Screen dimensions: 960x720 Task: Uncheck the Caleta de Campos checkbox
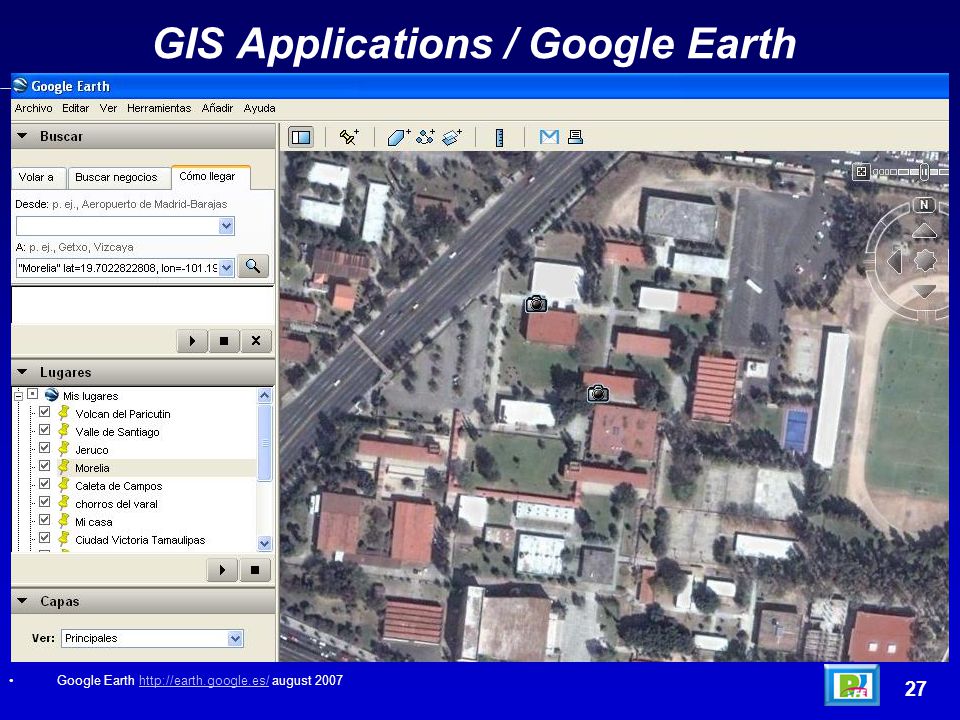tap(44, 484)
